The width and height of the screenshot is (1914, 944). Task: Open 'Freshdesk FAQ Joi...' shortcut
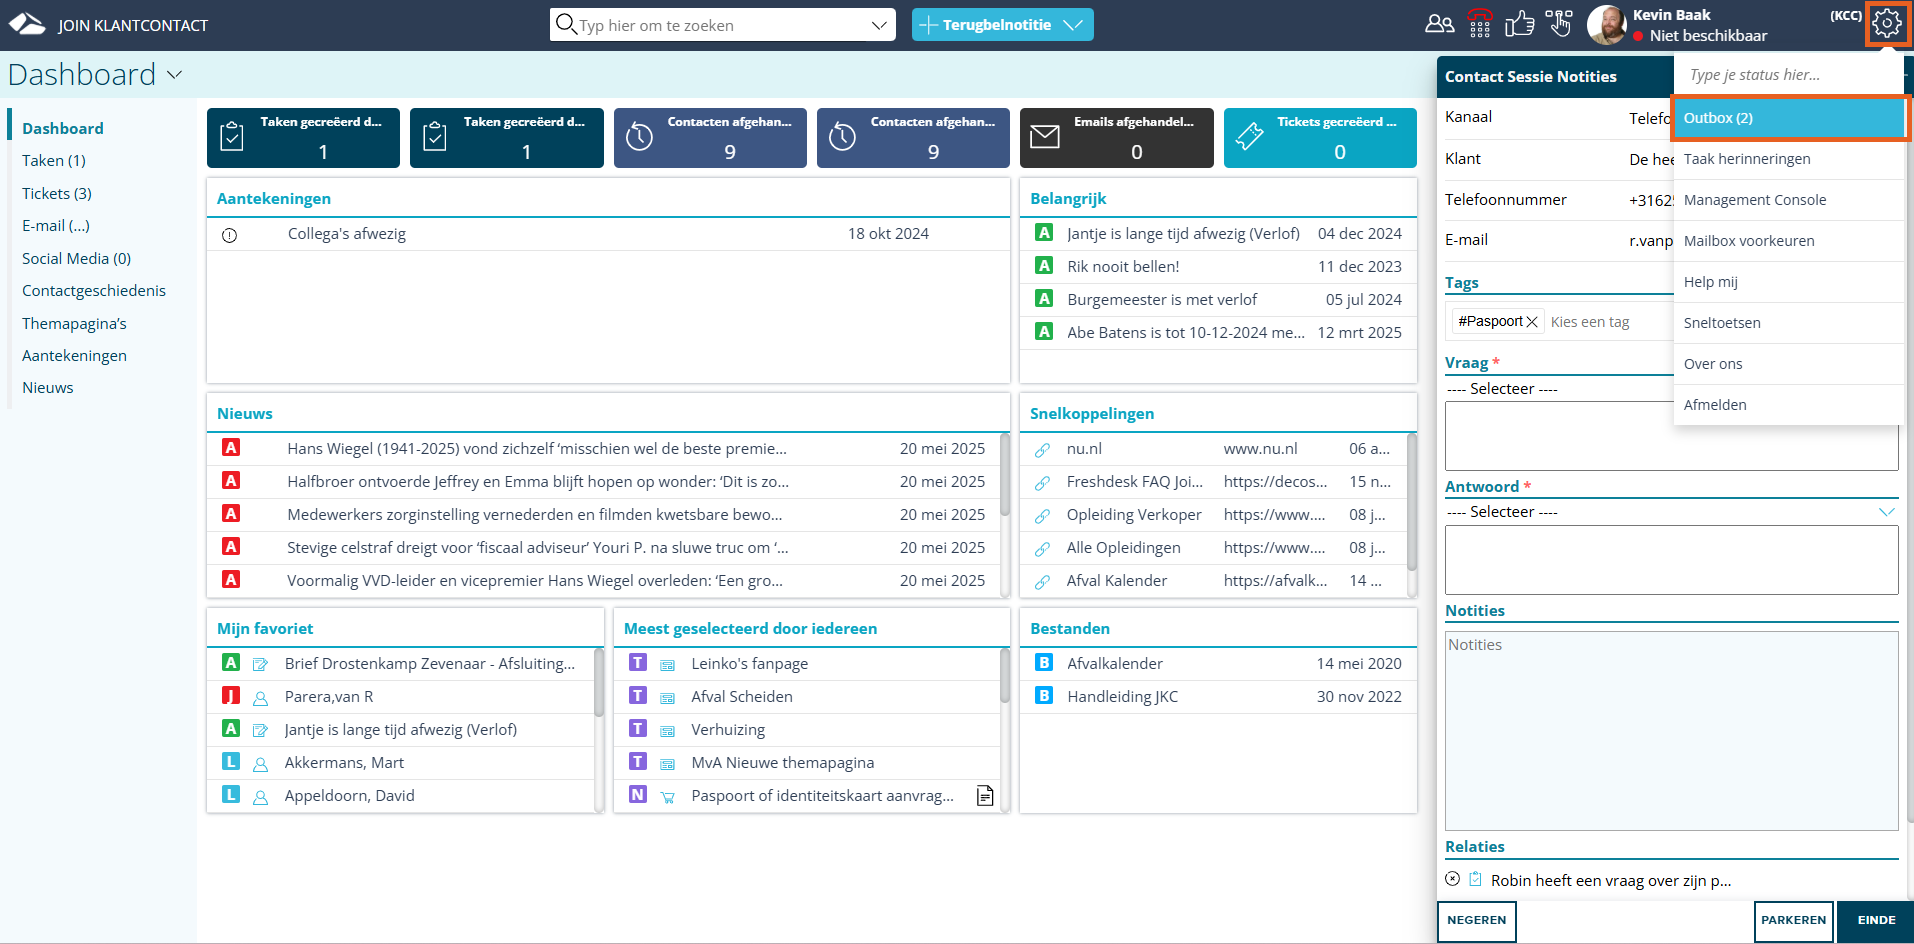click(x=1135, y=482)
